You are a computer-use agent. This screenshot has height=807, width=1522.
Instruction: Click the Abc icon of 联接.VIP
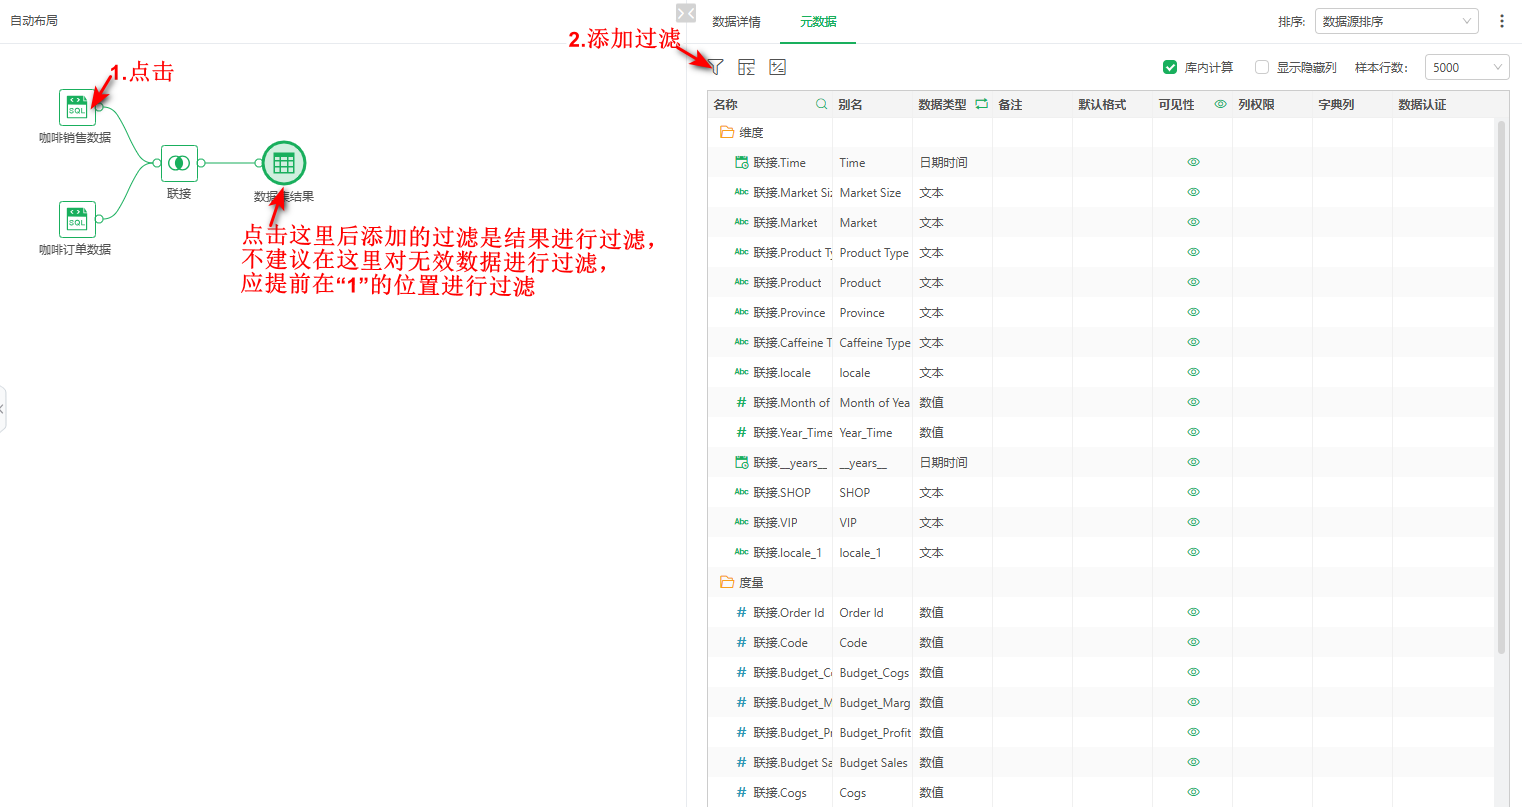[741, 522]
